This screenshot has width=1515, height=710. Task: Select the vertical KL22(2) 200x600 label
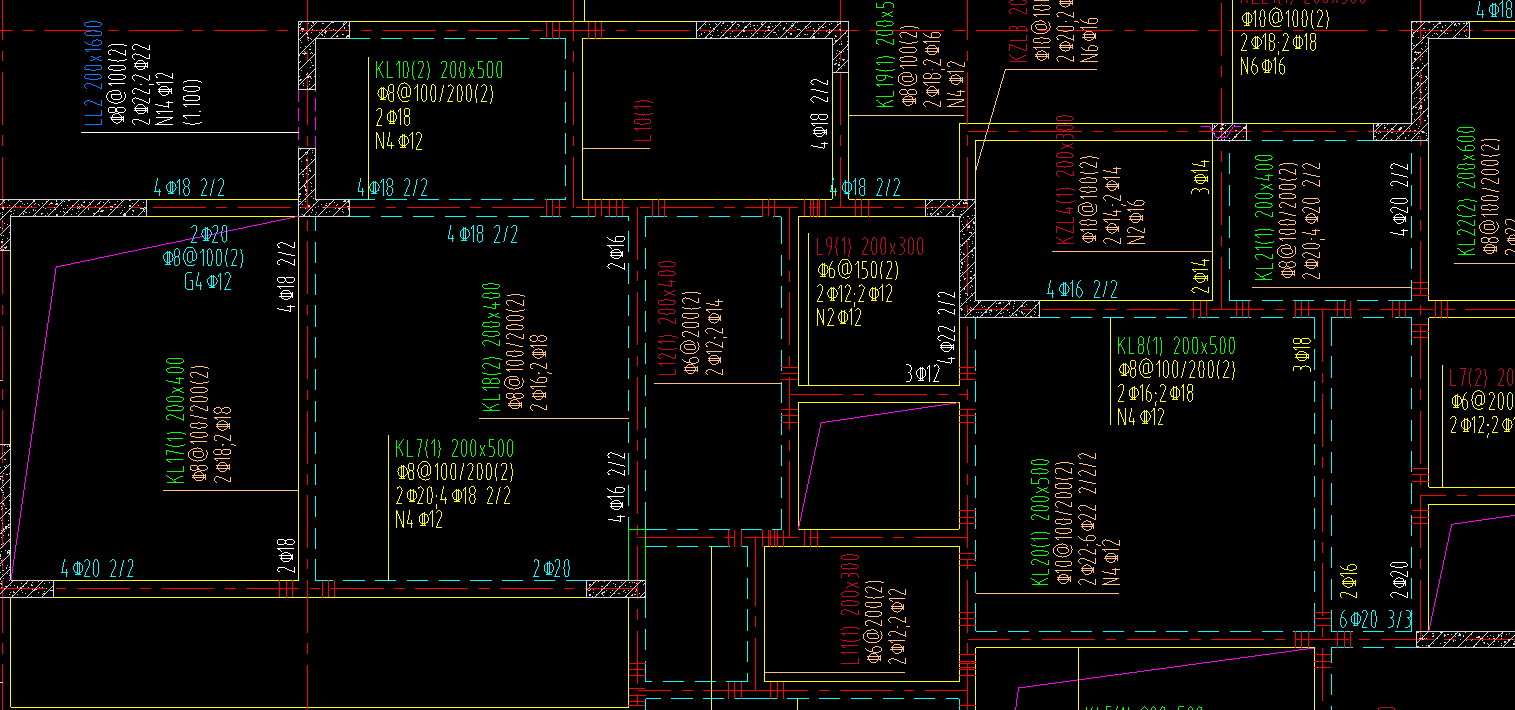[1466, 191]
